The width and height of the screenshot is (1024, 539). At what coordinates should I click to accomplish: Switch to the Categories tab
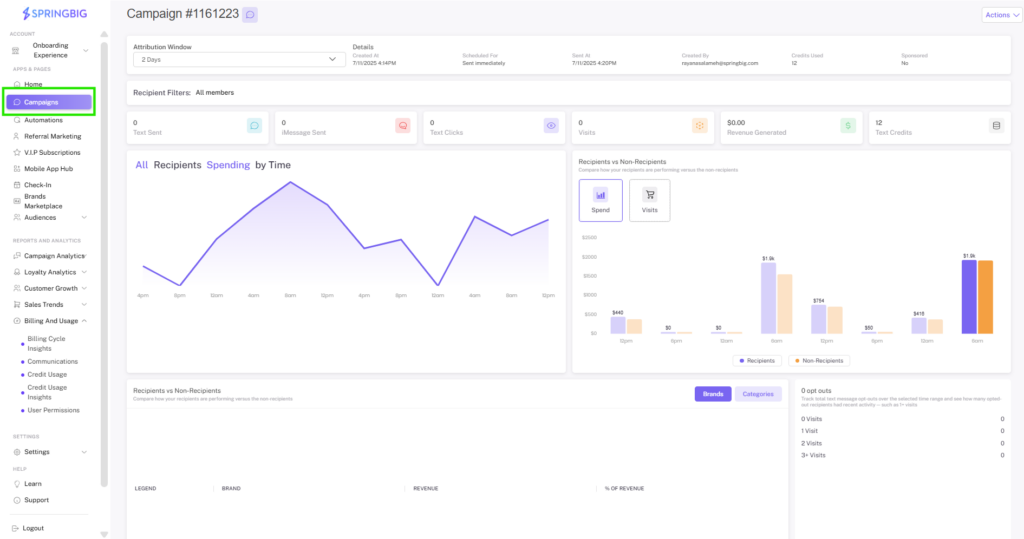[758, 394]
